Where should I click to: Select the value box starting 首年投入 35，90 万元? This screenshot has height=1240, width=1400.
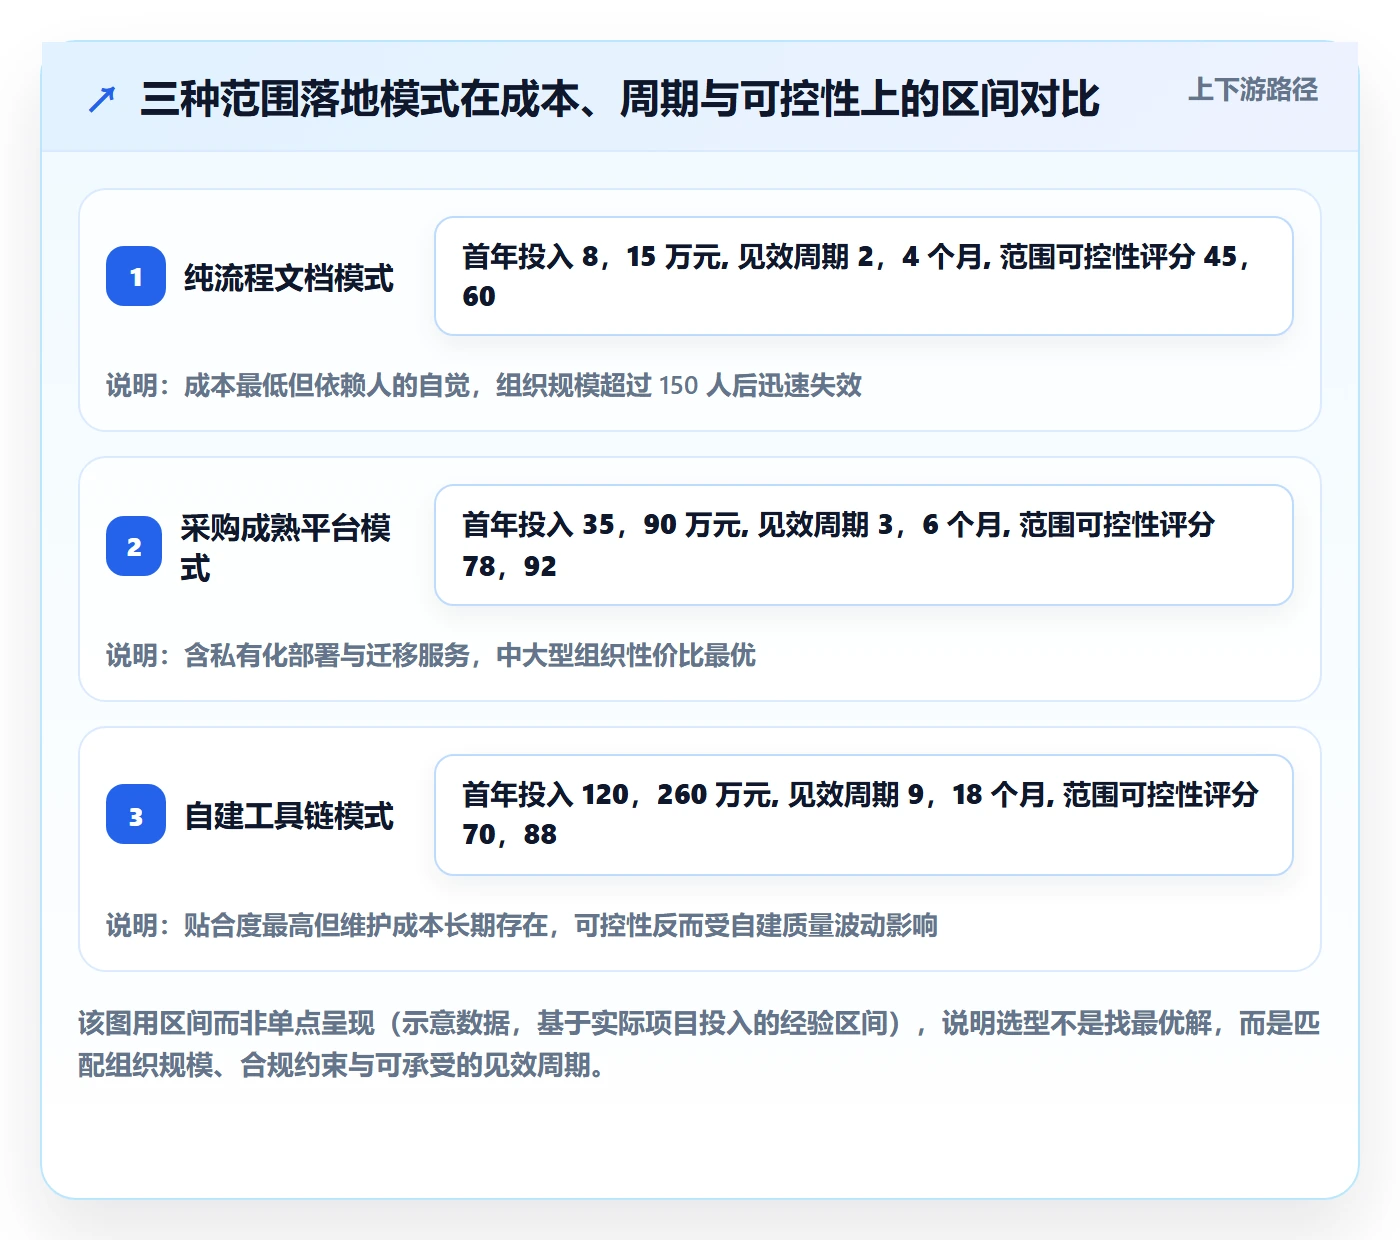coord(864,545)
